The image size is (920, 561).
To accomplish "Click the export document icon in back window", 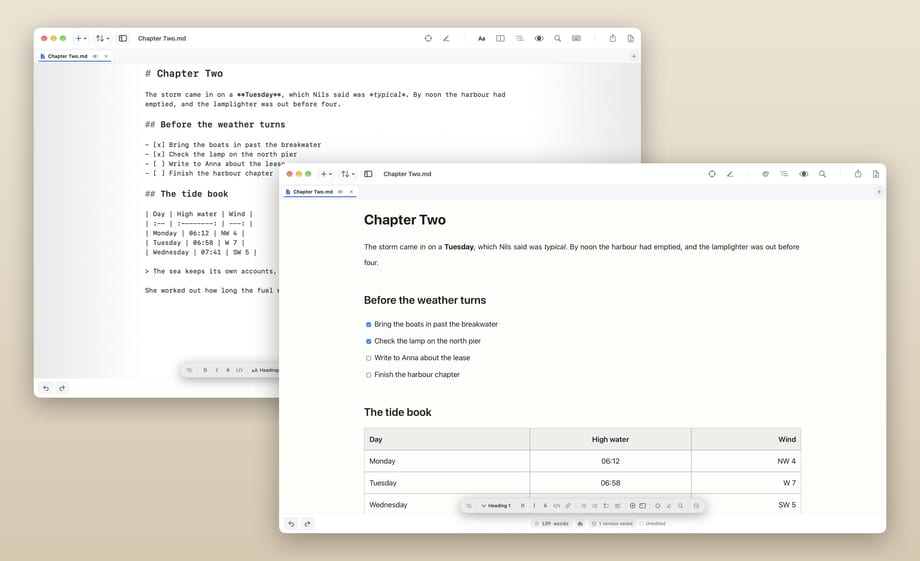I will [x=630, y=38].
